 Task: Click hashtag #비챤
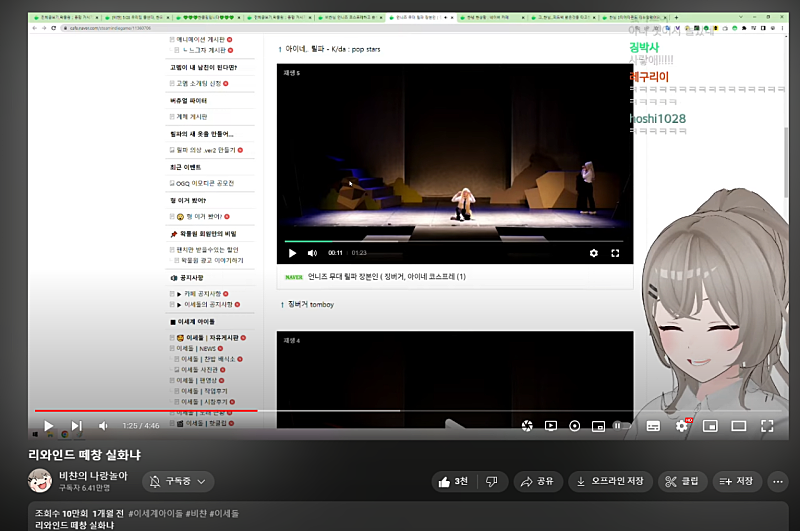(195, 513)
